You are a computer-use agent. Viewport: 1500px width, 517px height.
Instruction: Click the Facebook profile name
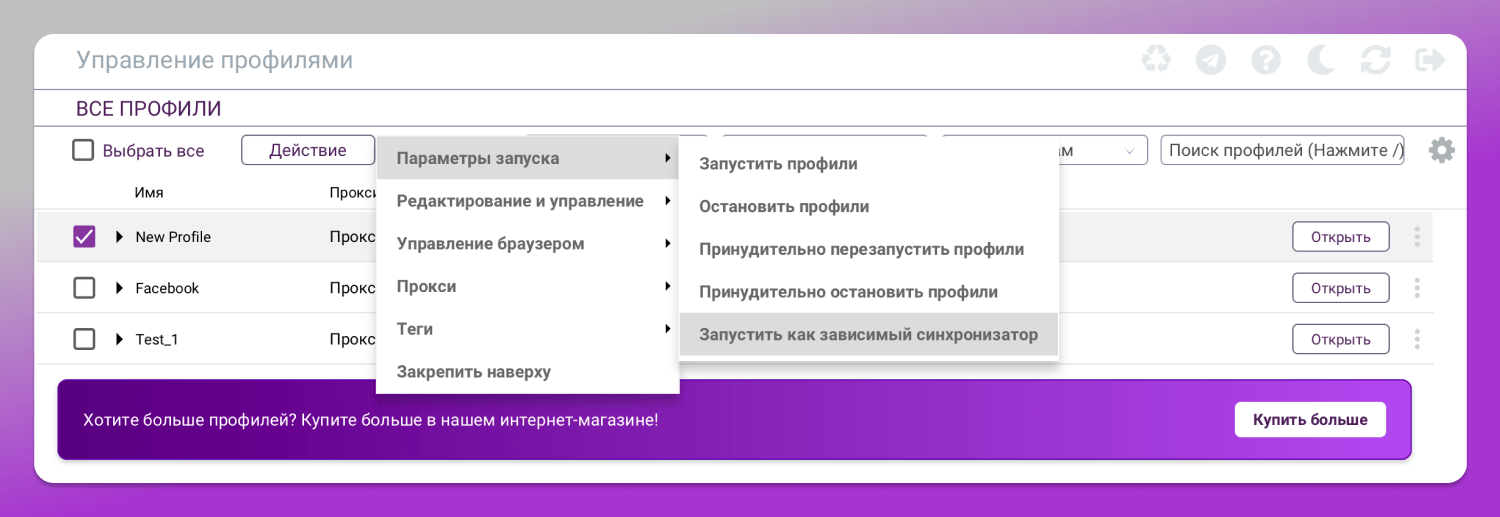[167, 288]
